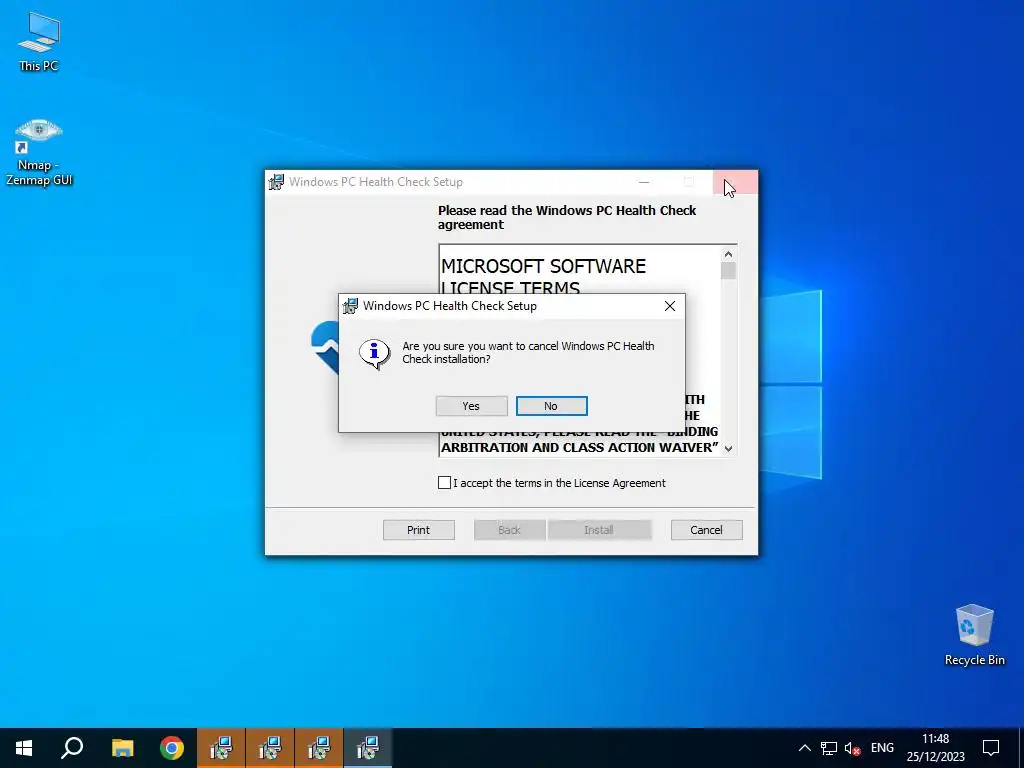Click the ENG language indicator
This screenshot has height=768, width=1024.
[882, 748]
